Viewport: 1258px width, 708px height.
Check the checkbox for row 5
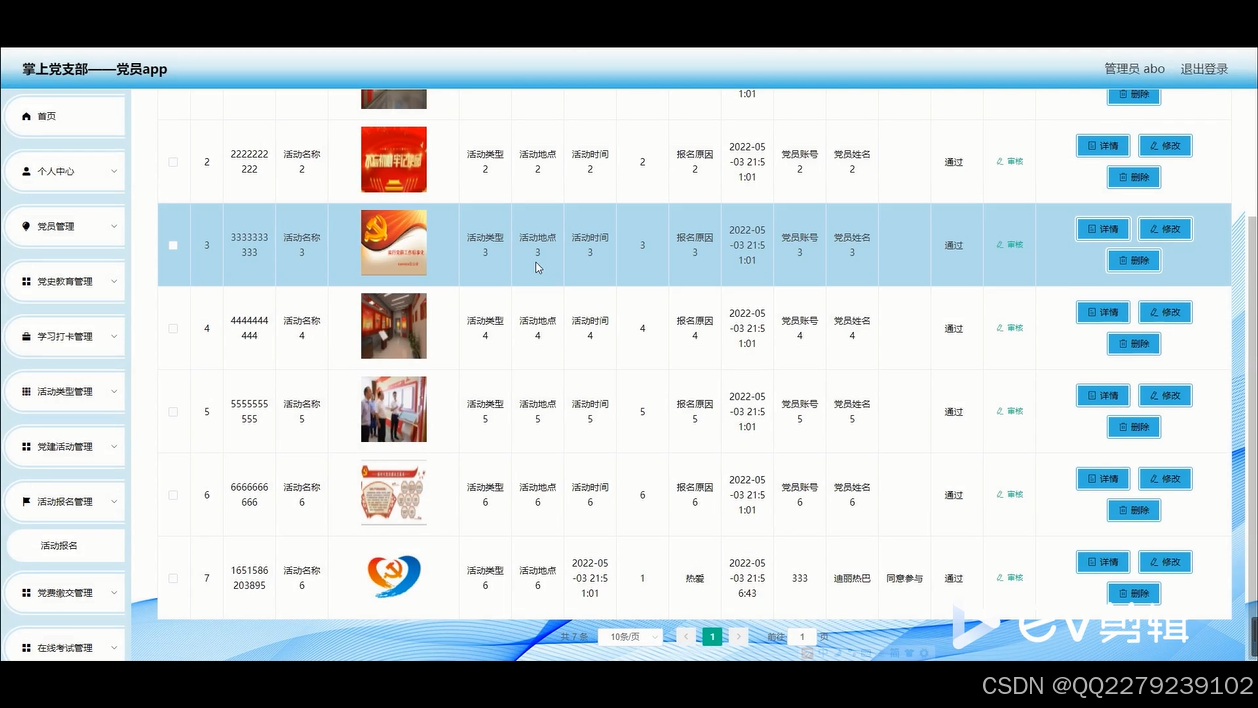tap(172, 410)
